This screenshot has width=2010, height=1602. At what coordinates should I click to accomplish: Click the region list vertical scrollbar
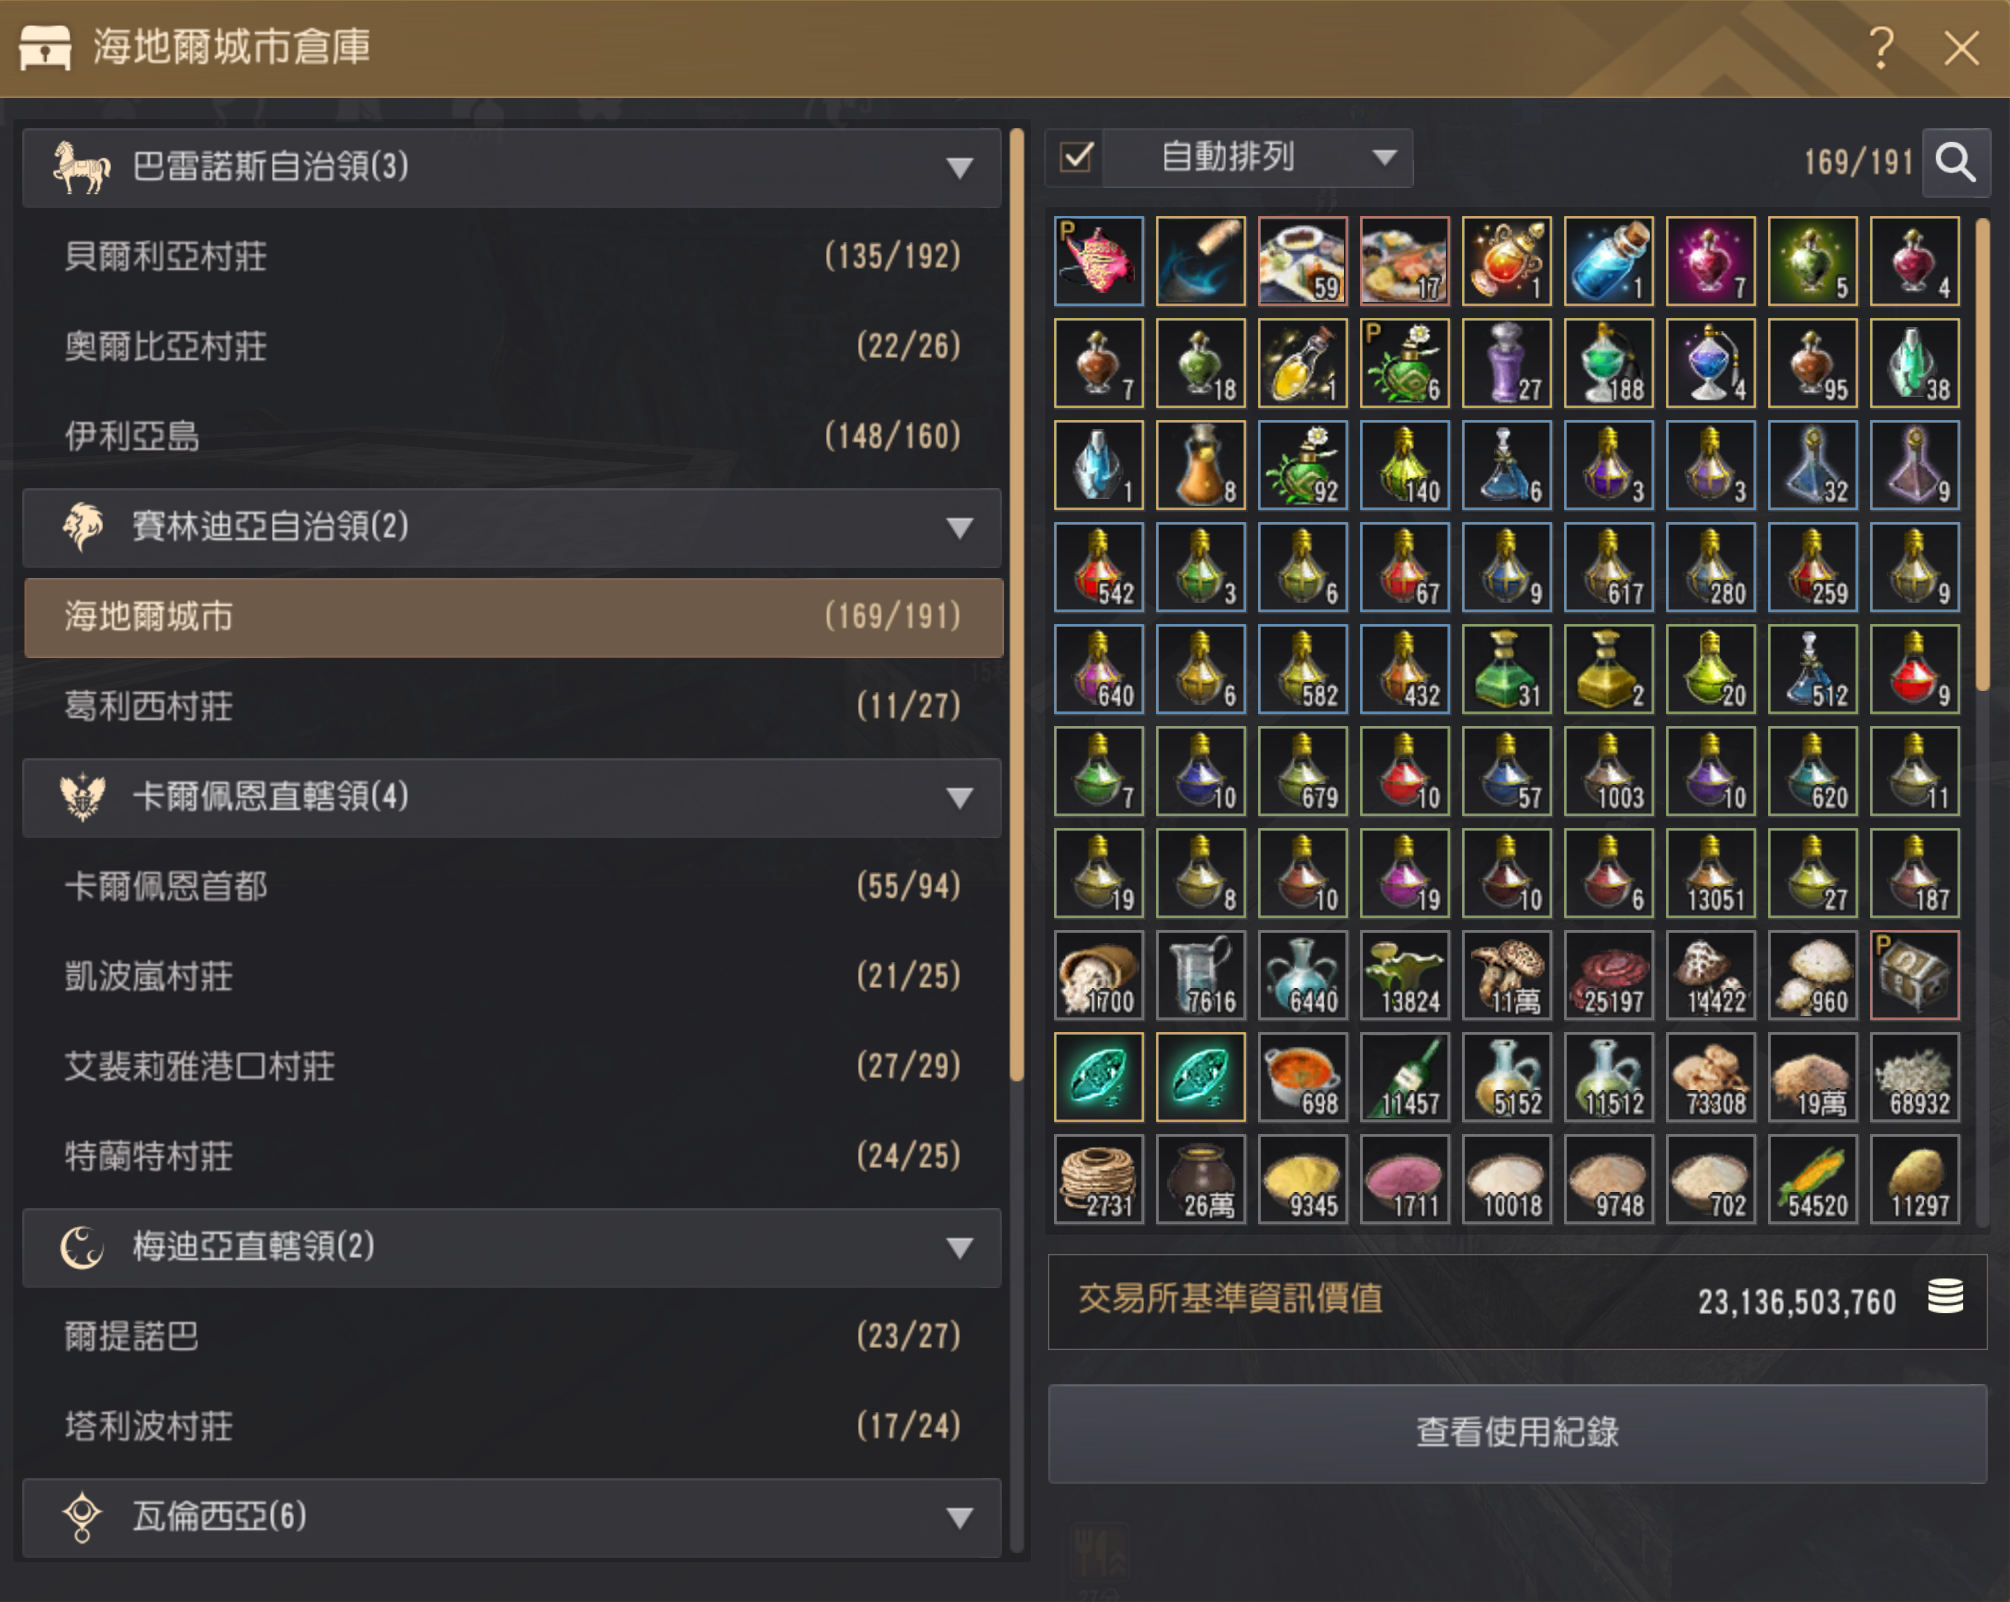tap(1017, 604)
